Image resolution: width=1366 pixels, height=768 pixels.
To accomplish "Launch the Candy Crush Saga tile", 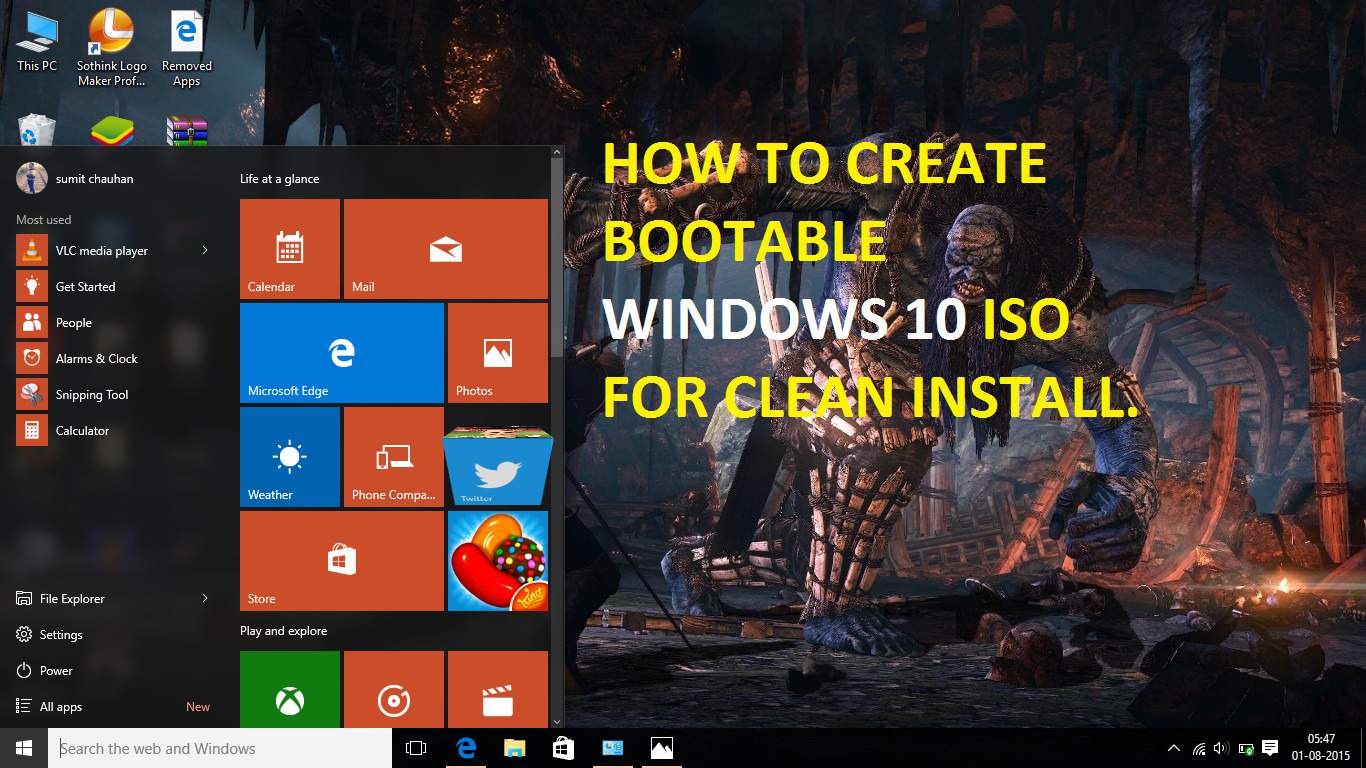I will [x=498, y=561].
